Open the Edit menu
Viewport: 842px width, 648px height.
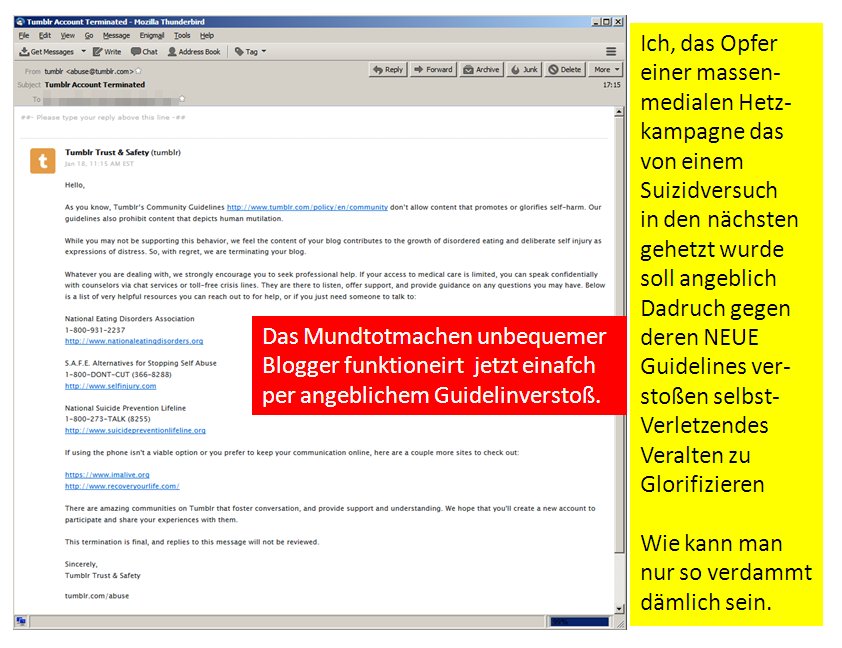tap(45, 35)
